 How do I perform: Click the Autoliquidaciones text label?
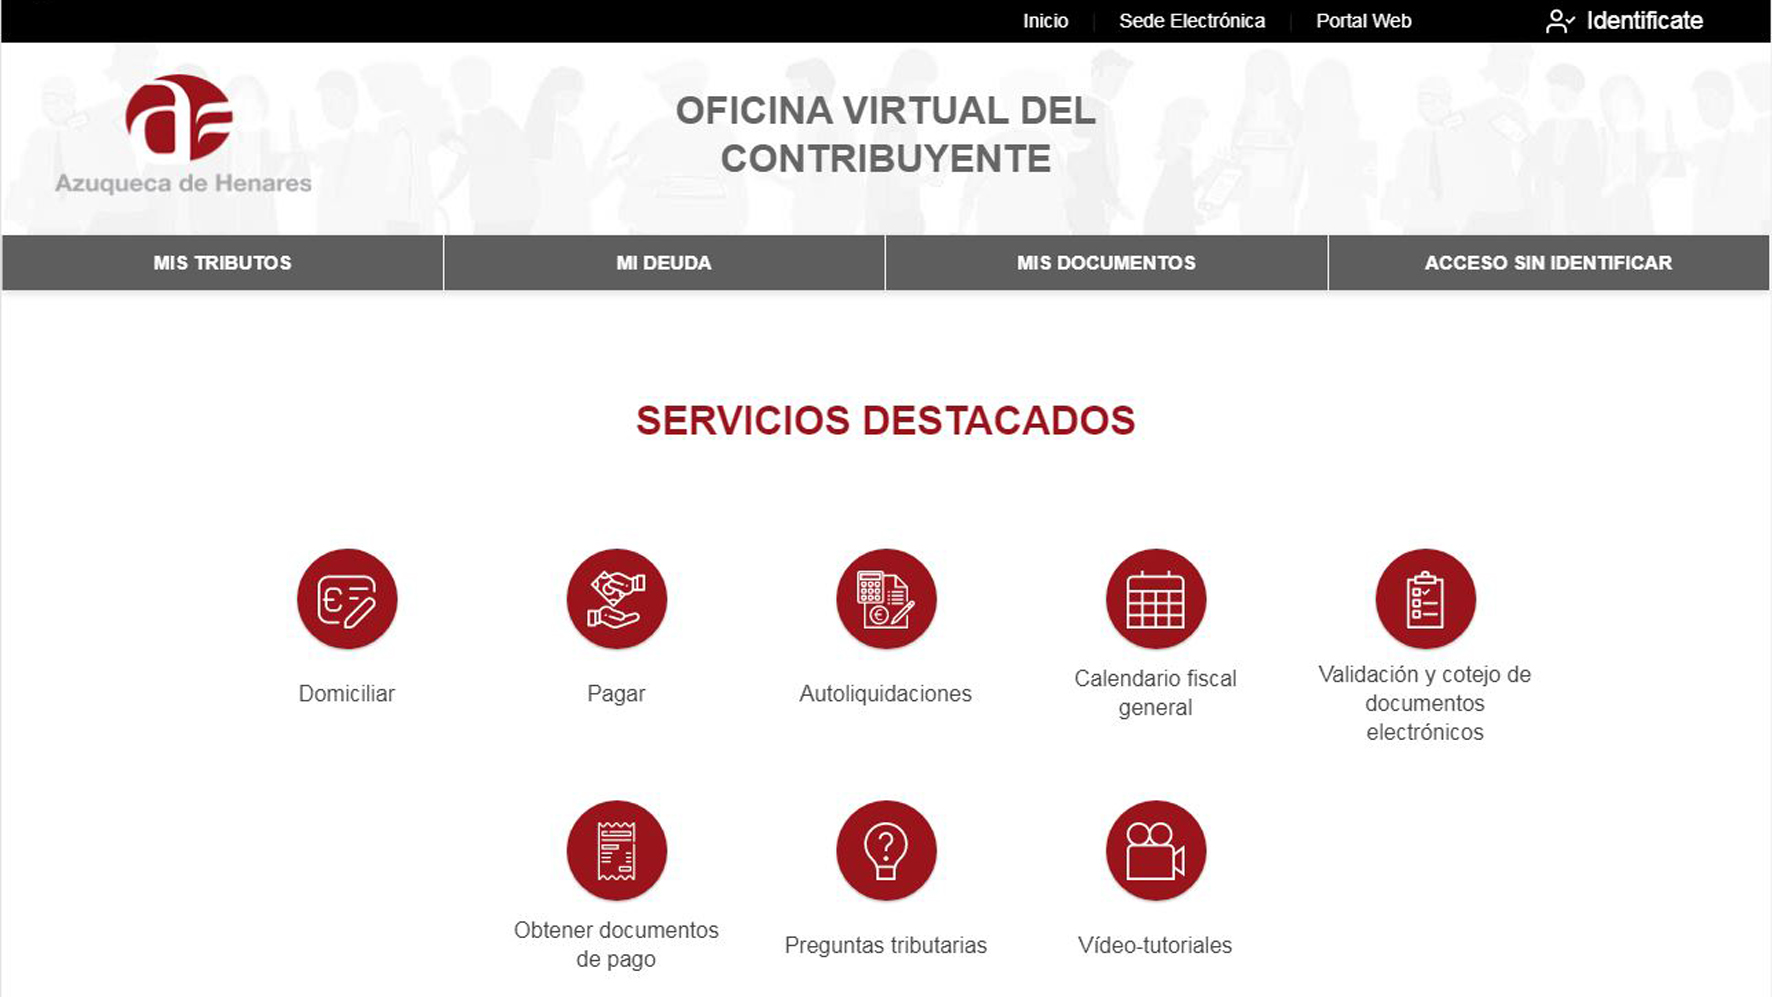click(x=885, y=694)
